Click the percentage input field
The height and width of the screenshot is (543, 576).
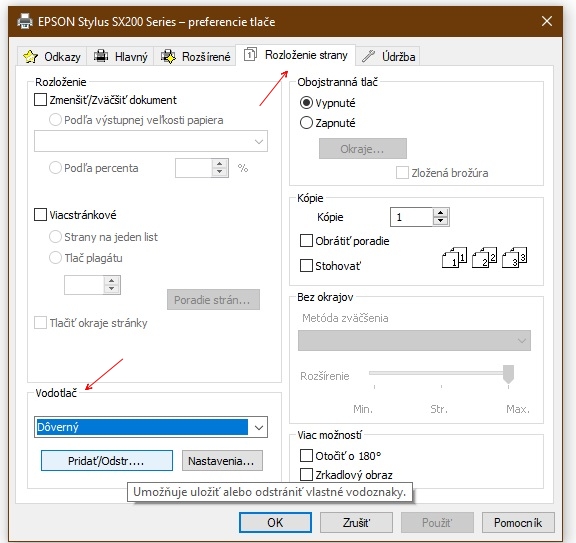coord(194,168)
